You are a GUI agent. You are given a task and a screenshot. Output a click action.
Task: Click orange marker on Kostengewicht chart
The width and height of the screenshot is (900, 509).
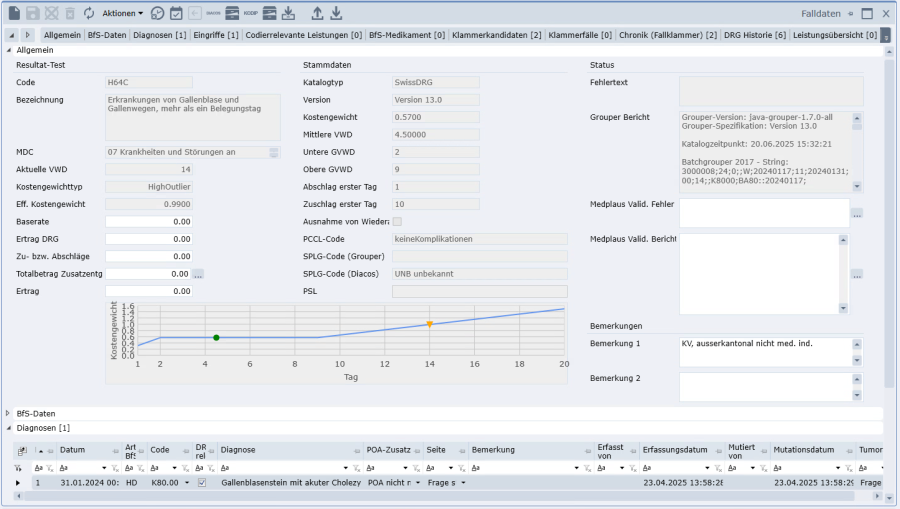click(x=429, y=324)
